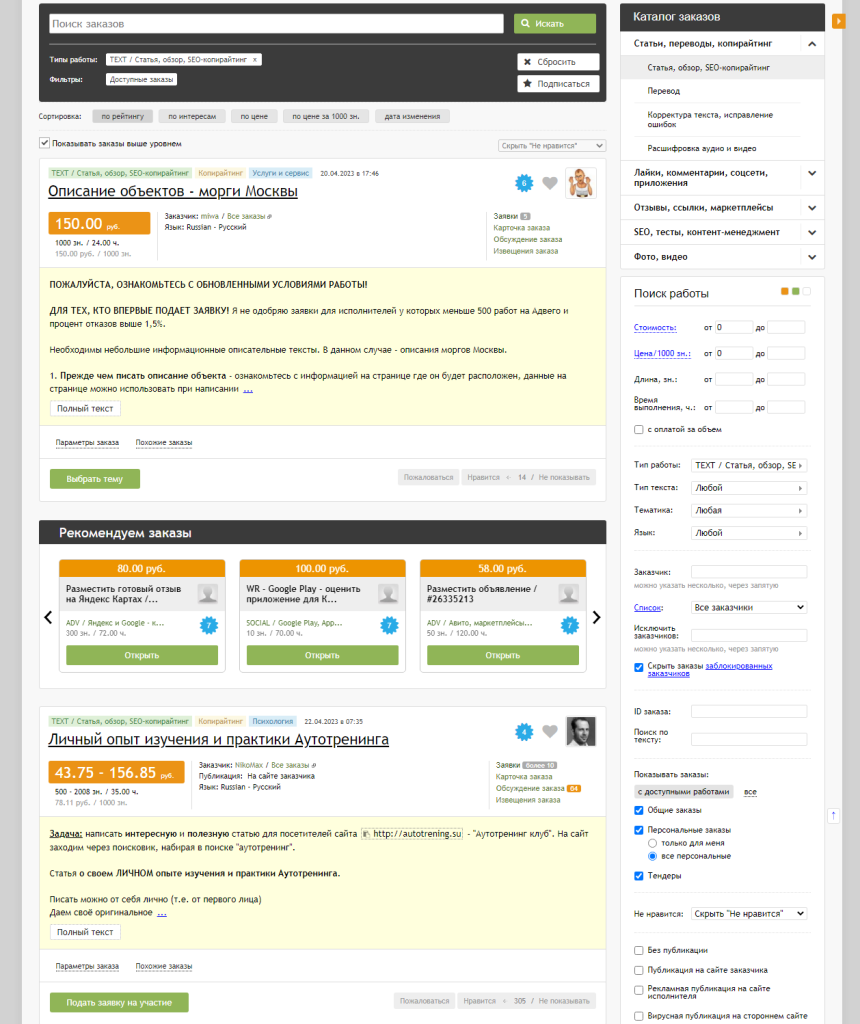Click the scroll-to-top arrow icon
The image size is (860, 1024).
[x=833, y=816]
